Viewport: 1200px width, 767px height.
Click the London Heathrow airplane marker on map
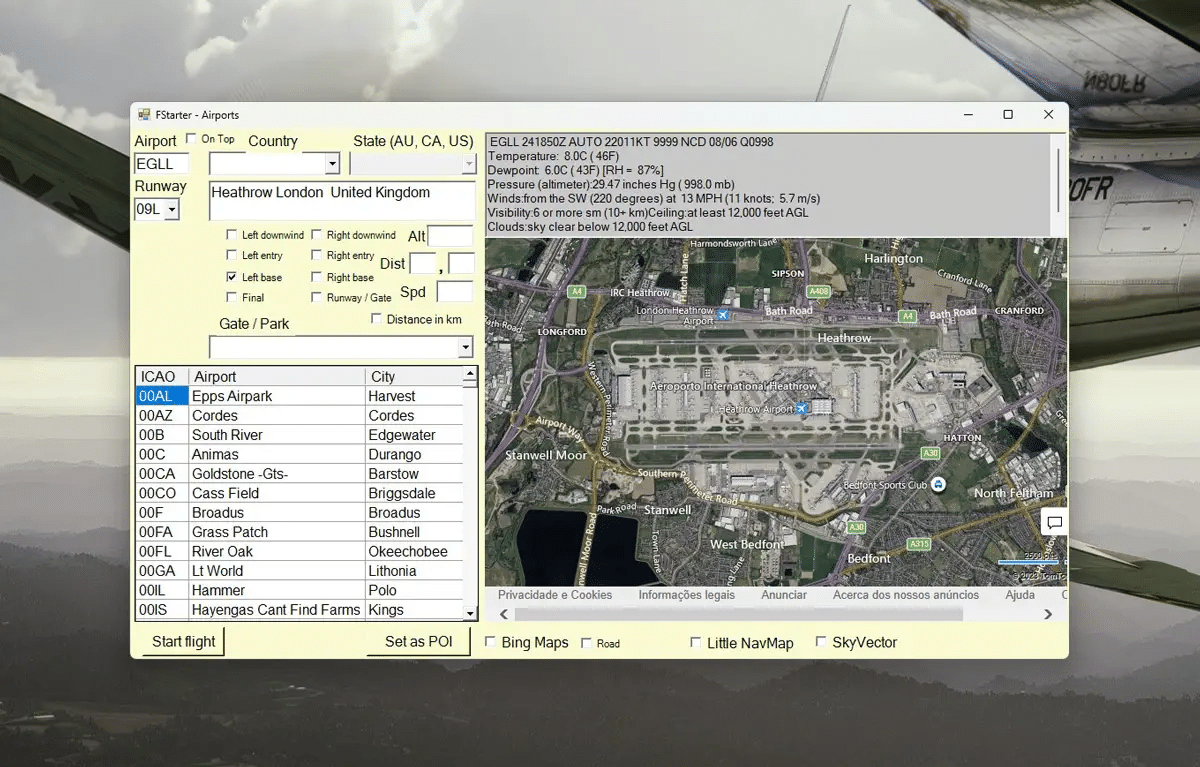[x=723, y=315]
